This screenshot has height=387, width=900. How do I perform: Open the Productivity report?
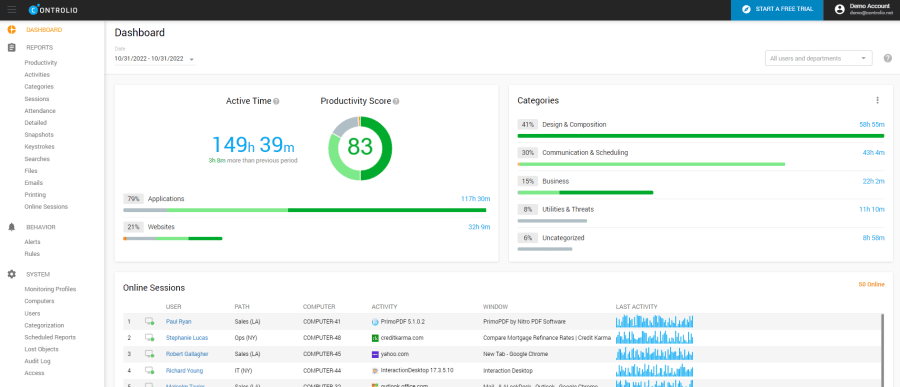click(41, 63)
